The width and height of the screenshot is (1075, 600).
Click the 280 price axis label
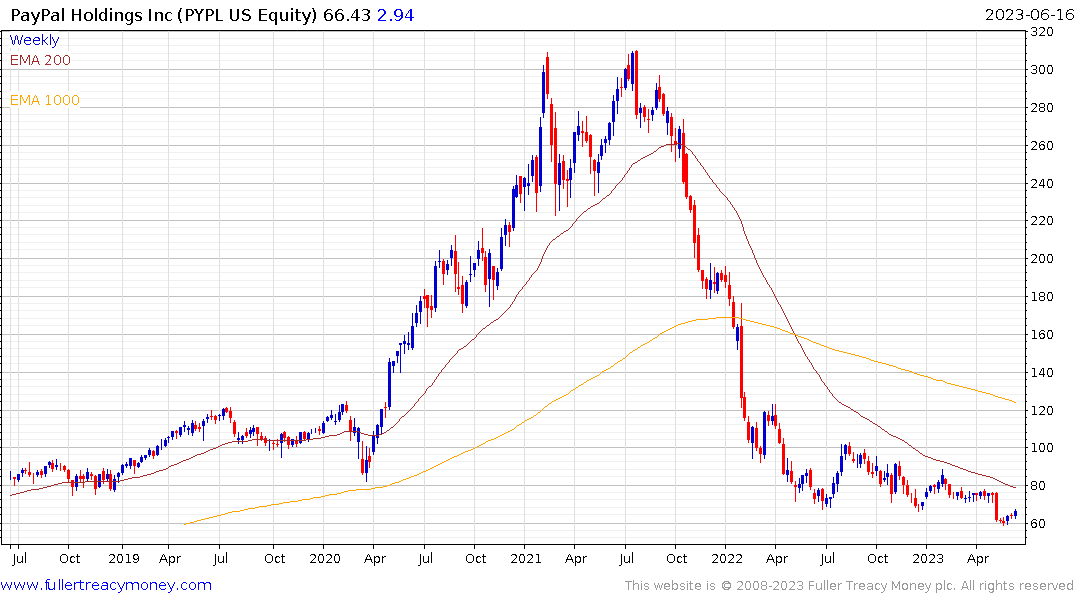[1042, 108]
